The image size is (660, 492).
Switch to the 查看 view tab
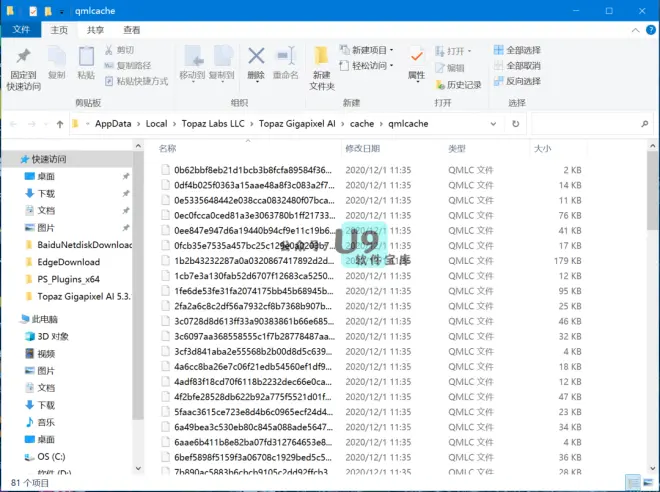132,30
